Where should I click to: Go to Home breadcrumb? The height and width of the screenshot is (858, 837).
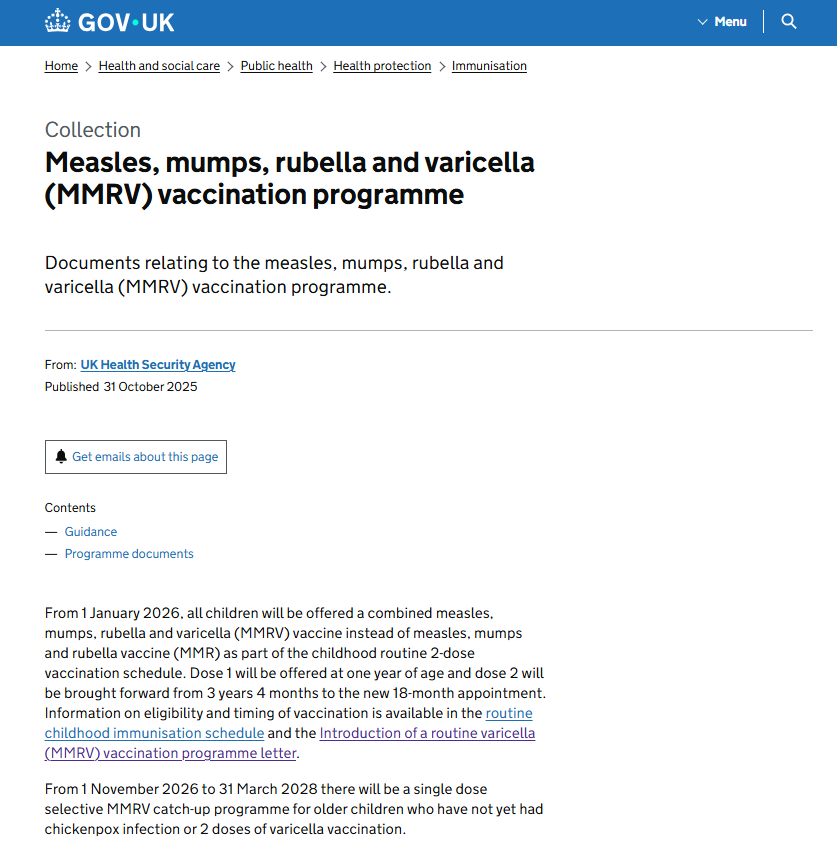coord(61,66)
